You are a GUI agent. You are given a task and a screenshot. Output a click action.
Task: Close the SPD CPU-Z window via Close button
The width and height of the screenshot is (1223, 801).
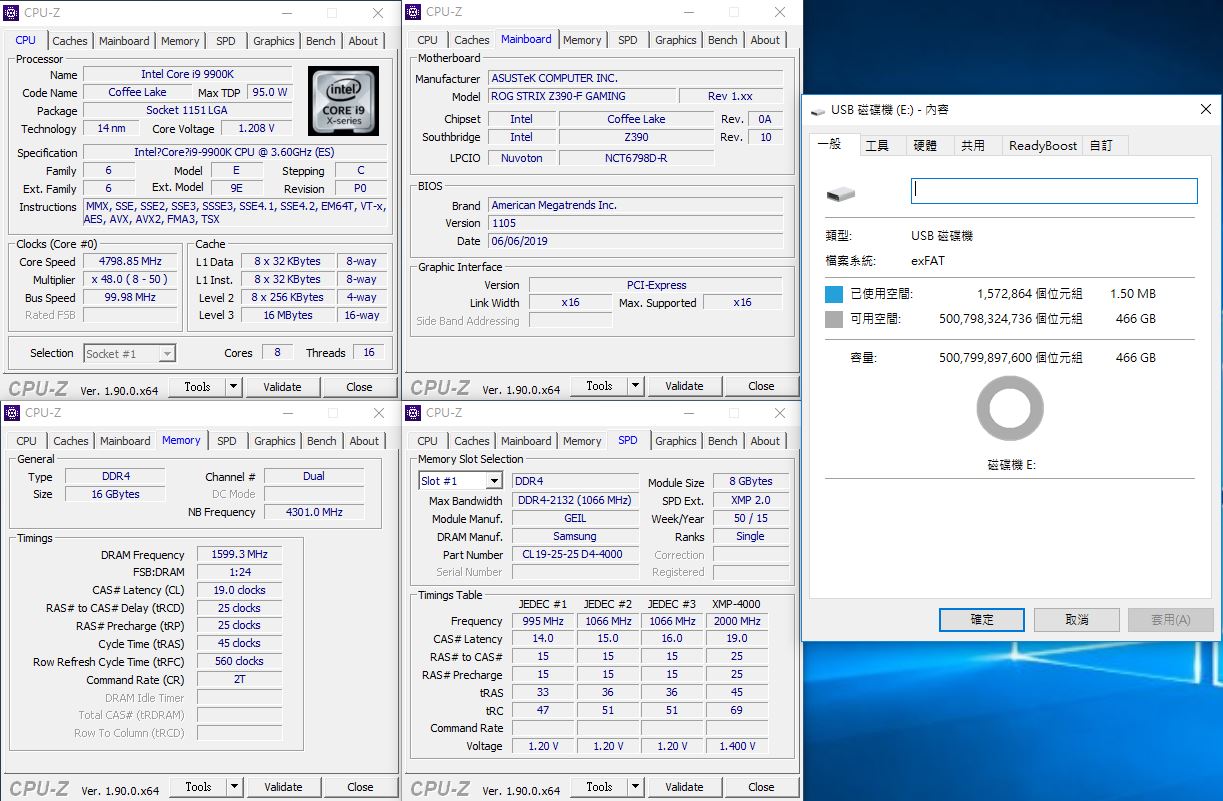click(761, 787)
